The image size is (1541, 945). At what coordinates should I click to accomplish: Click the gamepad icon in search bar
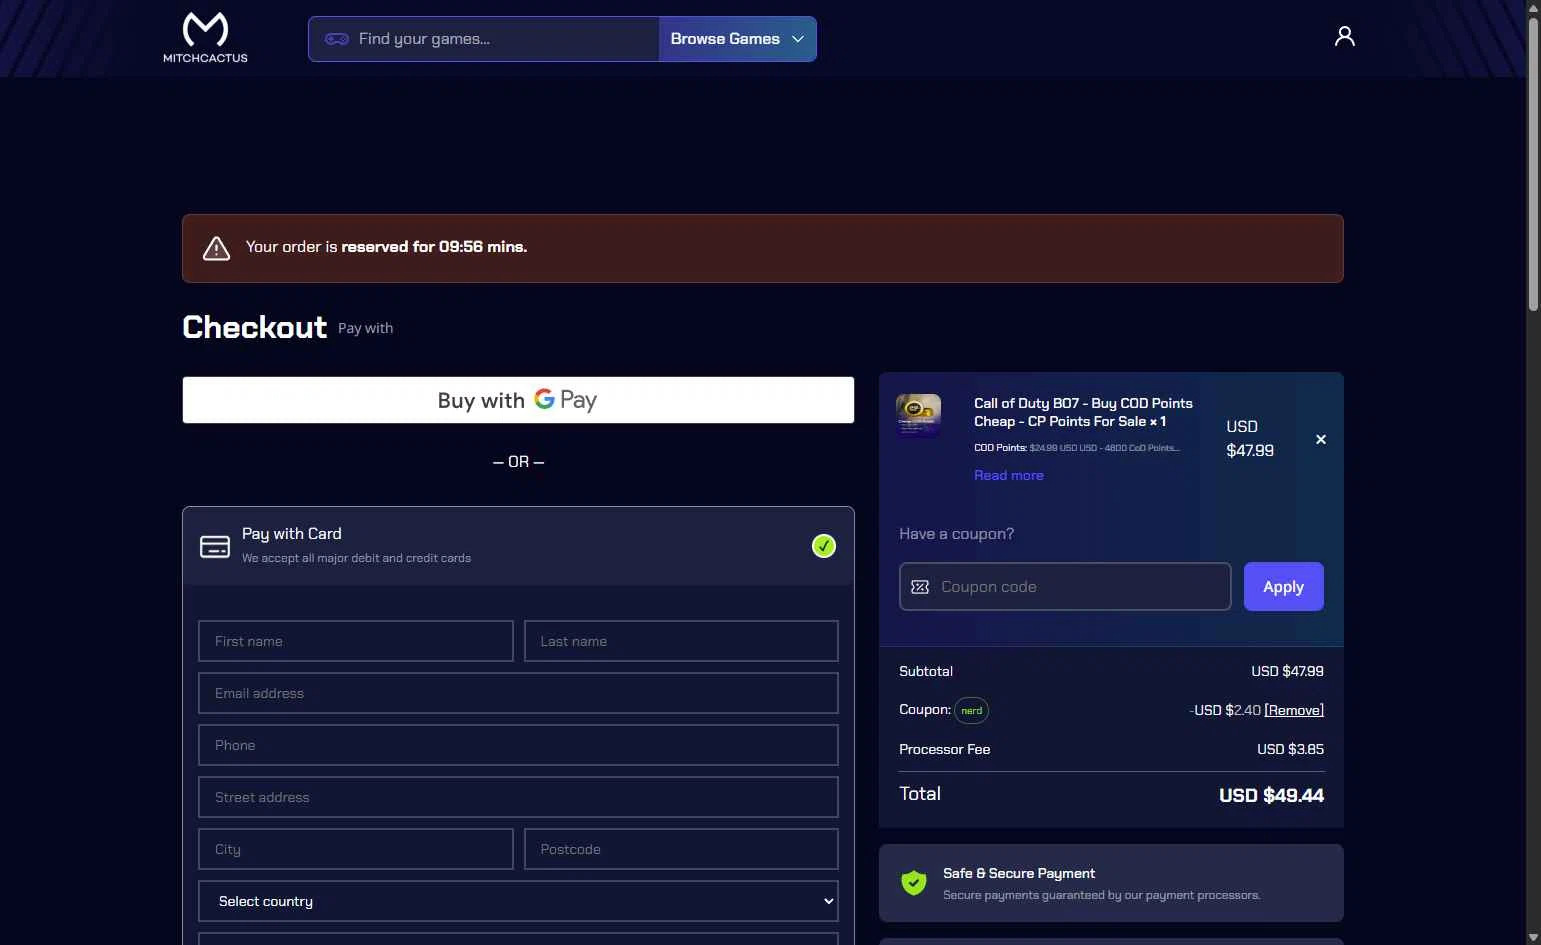(337, 39)
